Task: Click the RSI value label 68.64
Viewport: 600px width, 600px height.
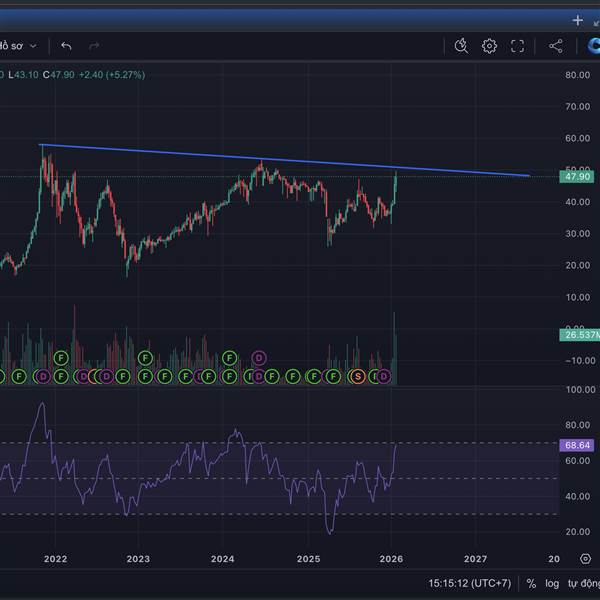Action: tap(578, 445)
